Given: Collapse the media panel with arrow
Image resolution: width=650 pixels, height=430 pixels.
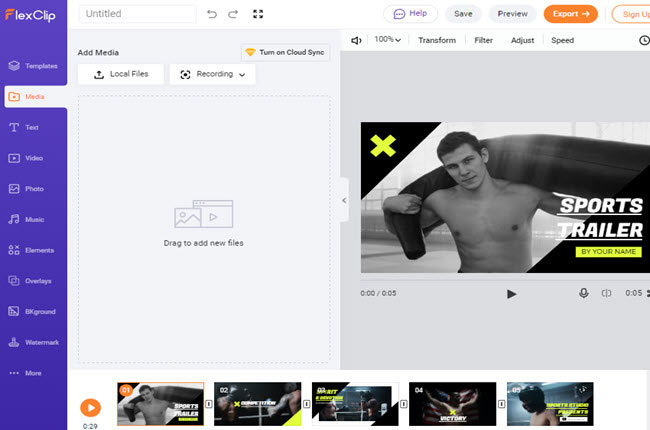Looking at the screenshot, I should click(344, 200).
